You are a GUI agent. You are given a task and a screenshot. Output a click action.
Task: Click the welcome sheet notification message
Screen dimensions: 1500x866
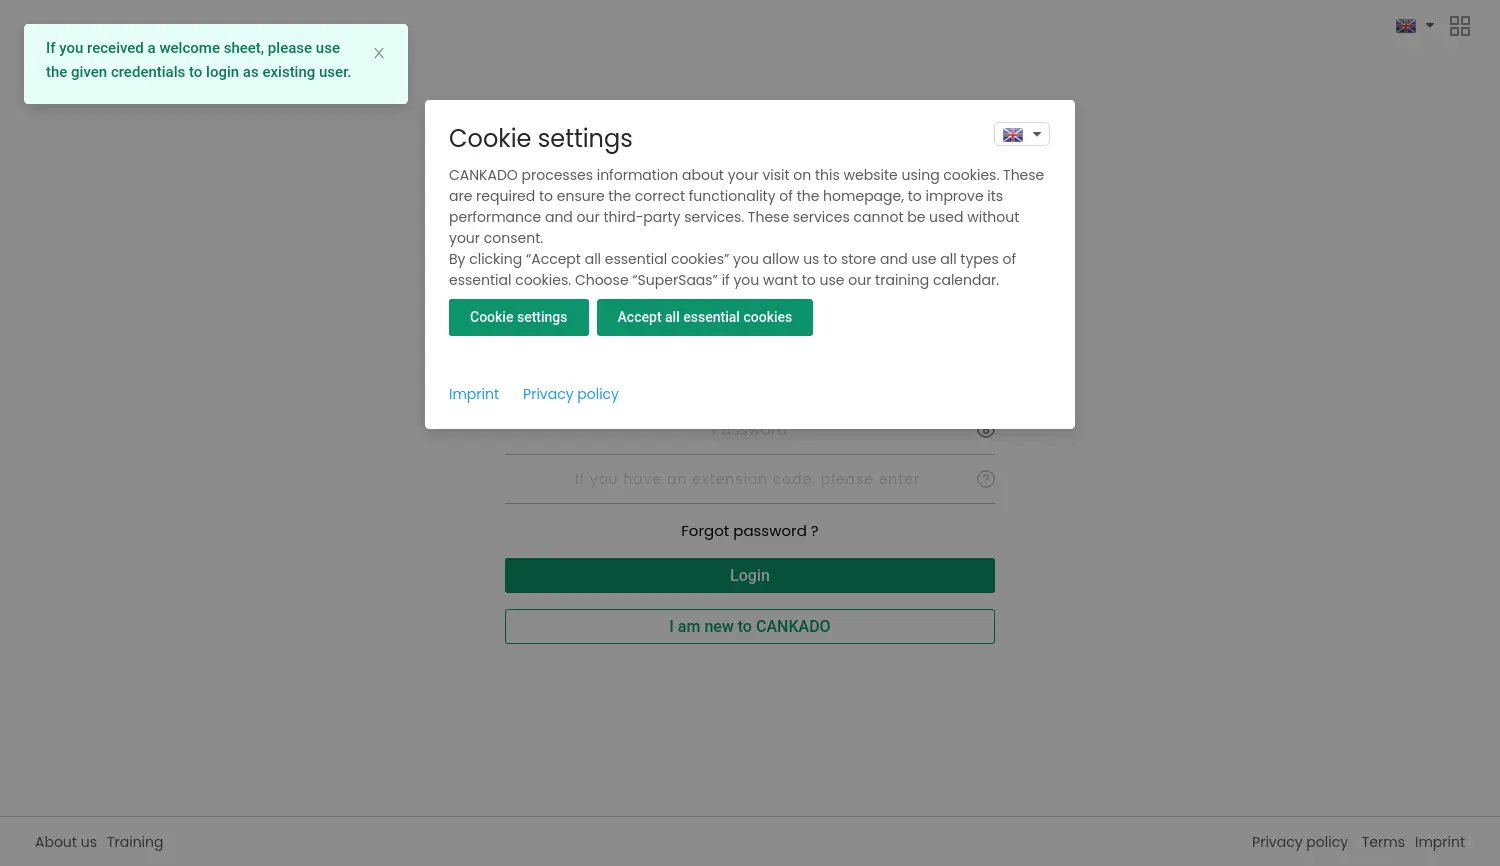coord(198,60)
